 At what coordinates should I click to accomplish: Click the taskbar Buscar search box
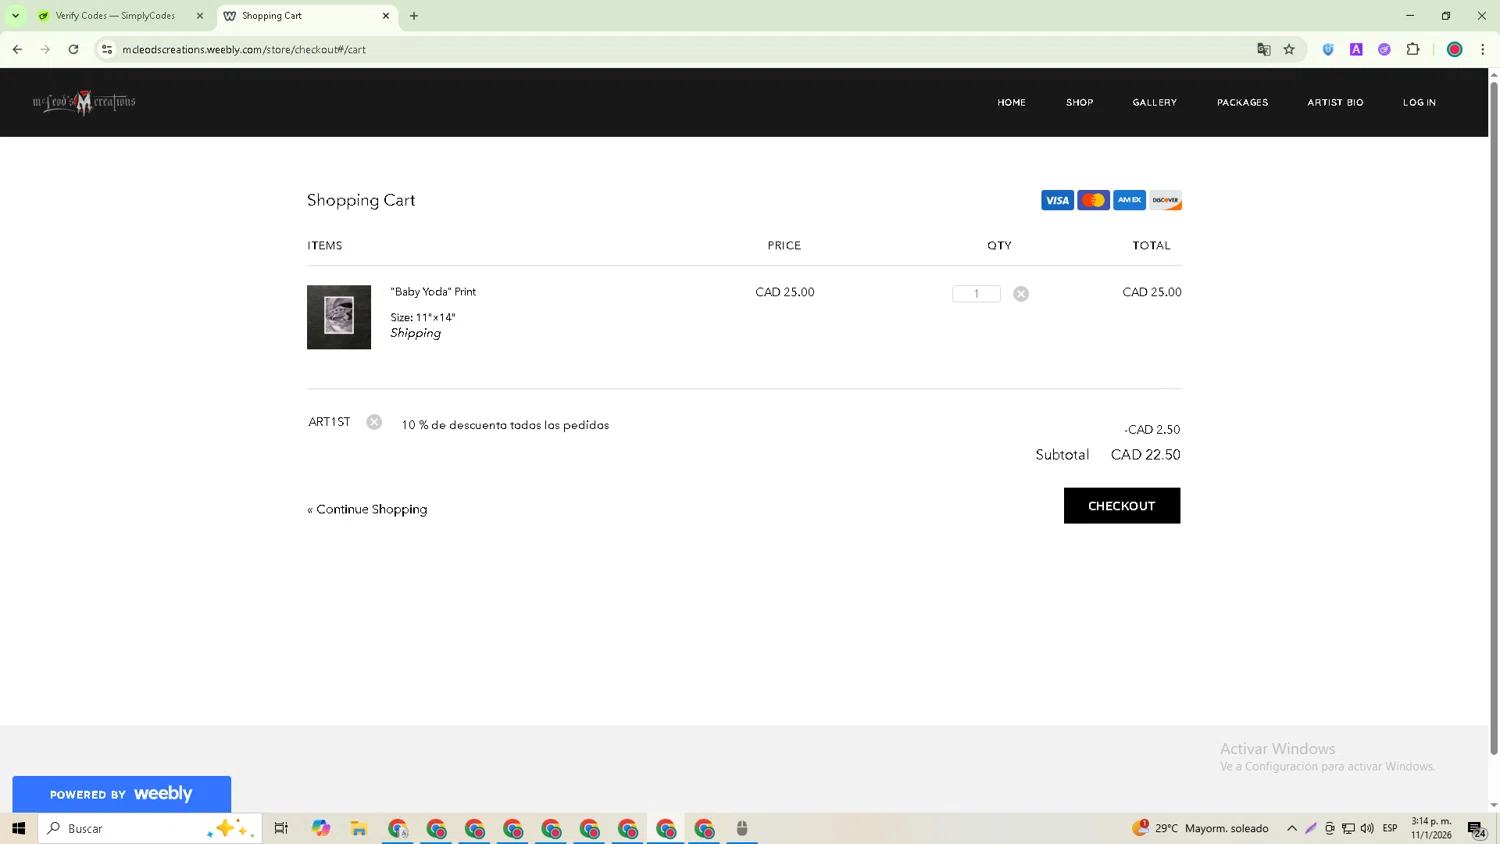tap(150, 828)
